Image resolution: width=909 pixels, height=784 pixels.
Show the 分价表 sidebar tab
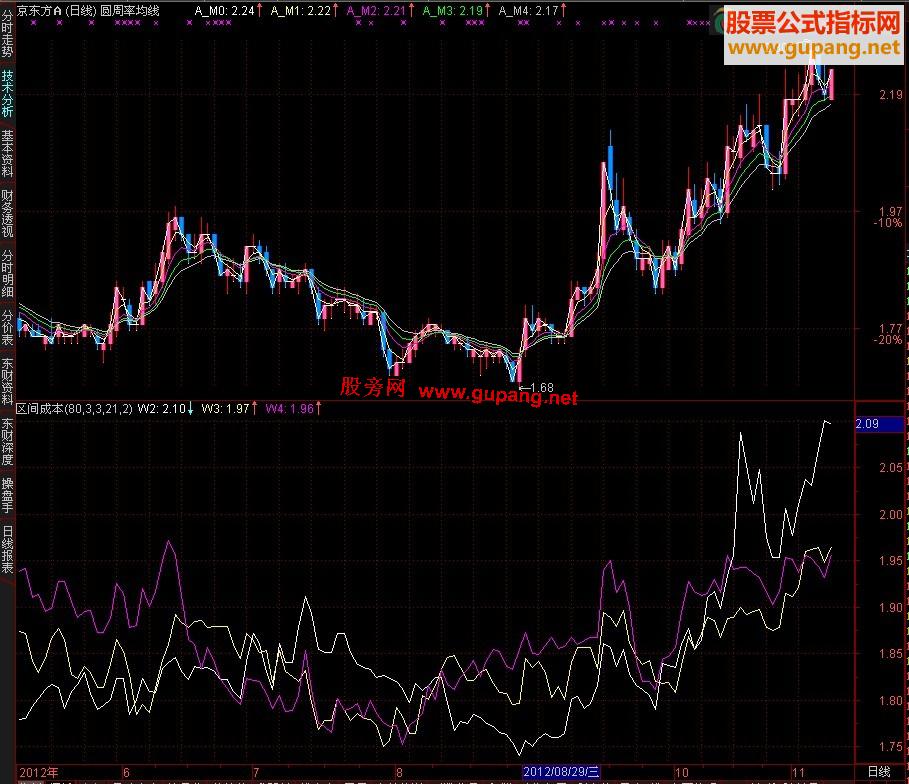tap(7, 327)
